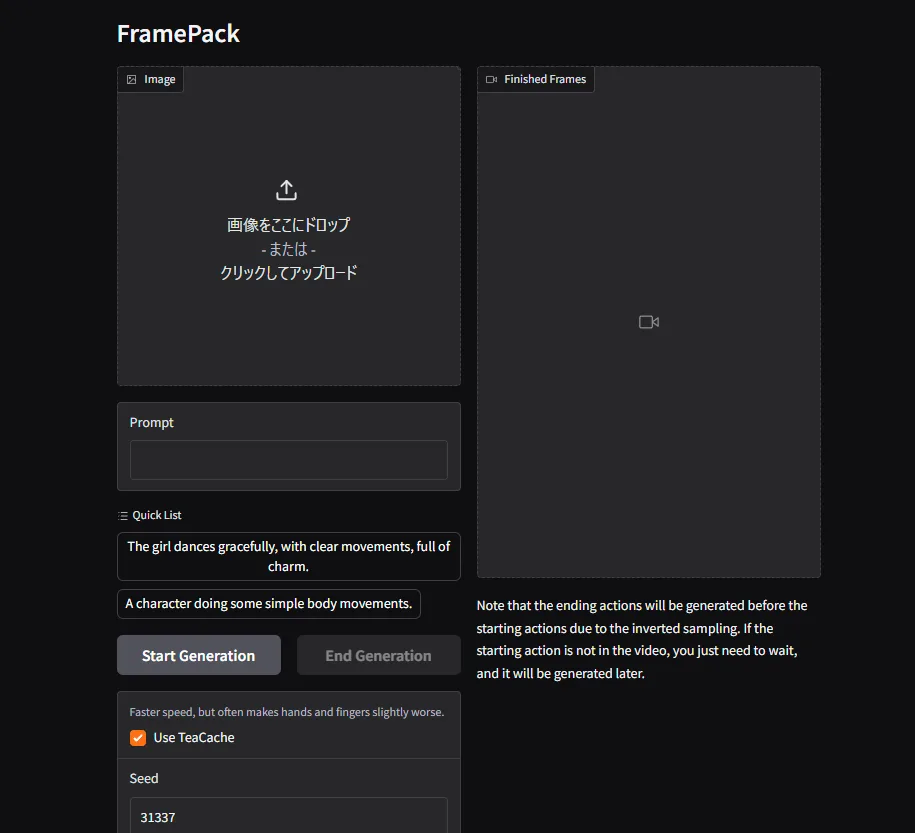This screenshot has height=833, width=915.
Task: Start Generation button click
Action: [199, 656]
